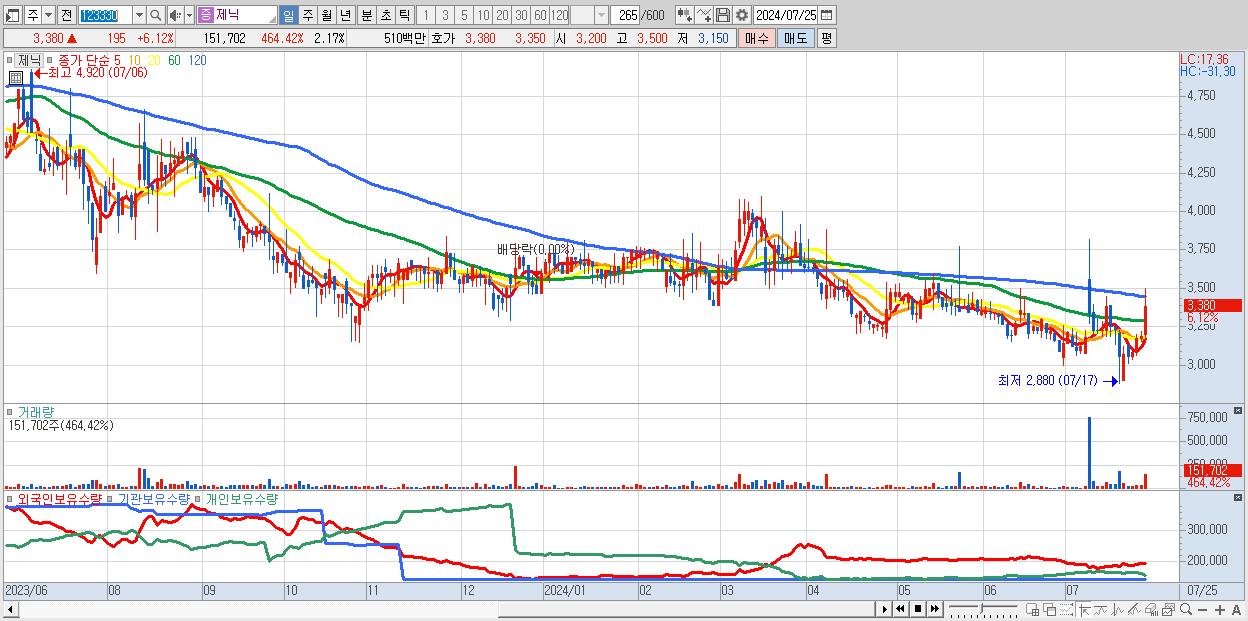1248x621 pixels.
Task: Choose the 120 interval button
Action: pyautogui.click(x=560, y=15)
